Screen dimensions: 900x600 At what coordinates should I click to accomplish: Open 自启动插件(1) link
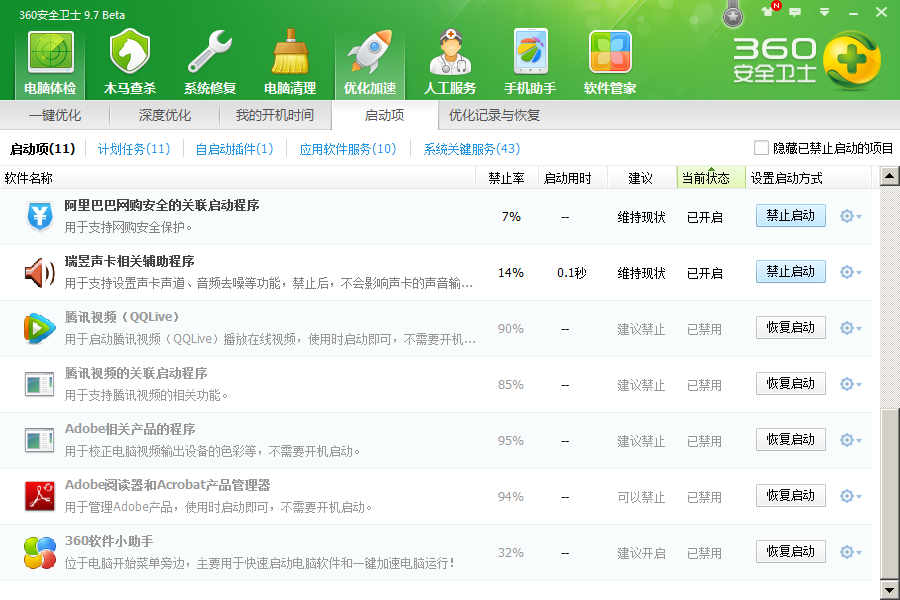(x=234, y=149)
